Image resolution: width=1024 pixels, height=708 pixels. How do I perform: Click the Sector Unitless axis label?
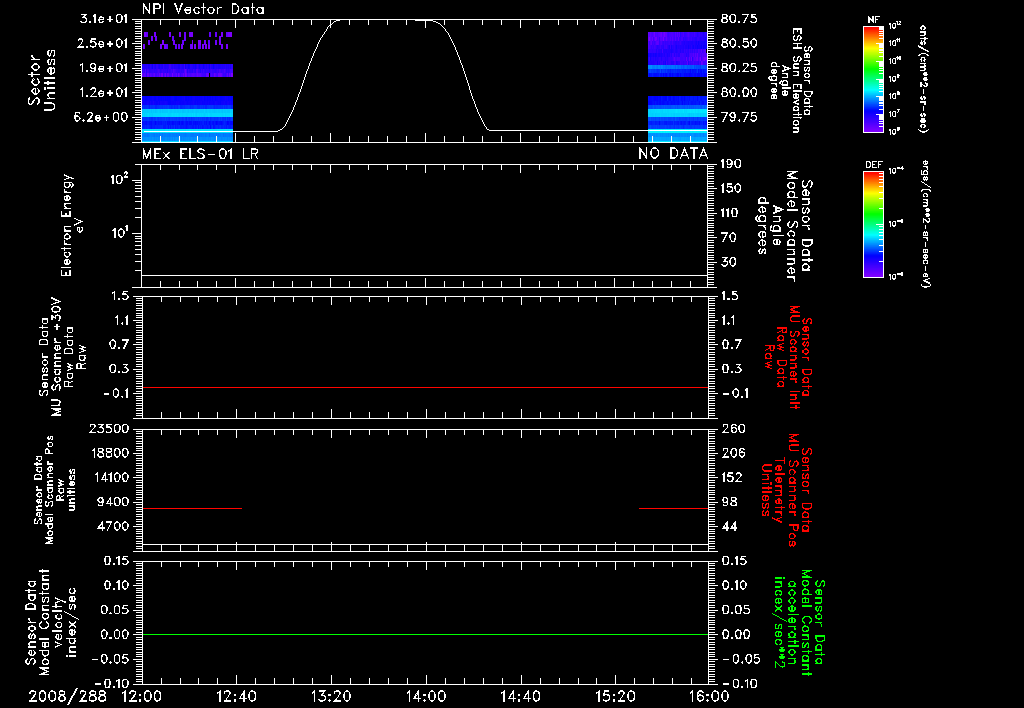(42, 80)
